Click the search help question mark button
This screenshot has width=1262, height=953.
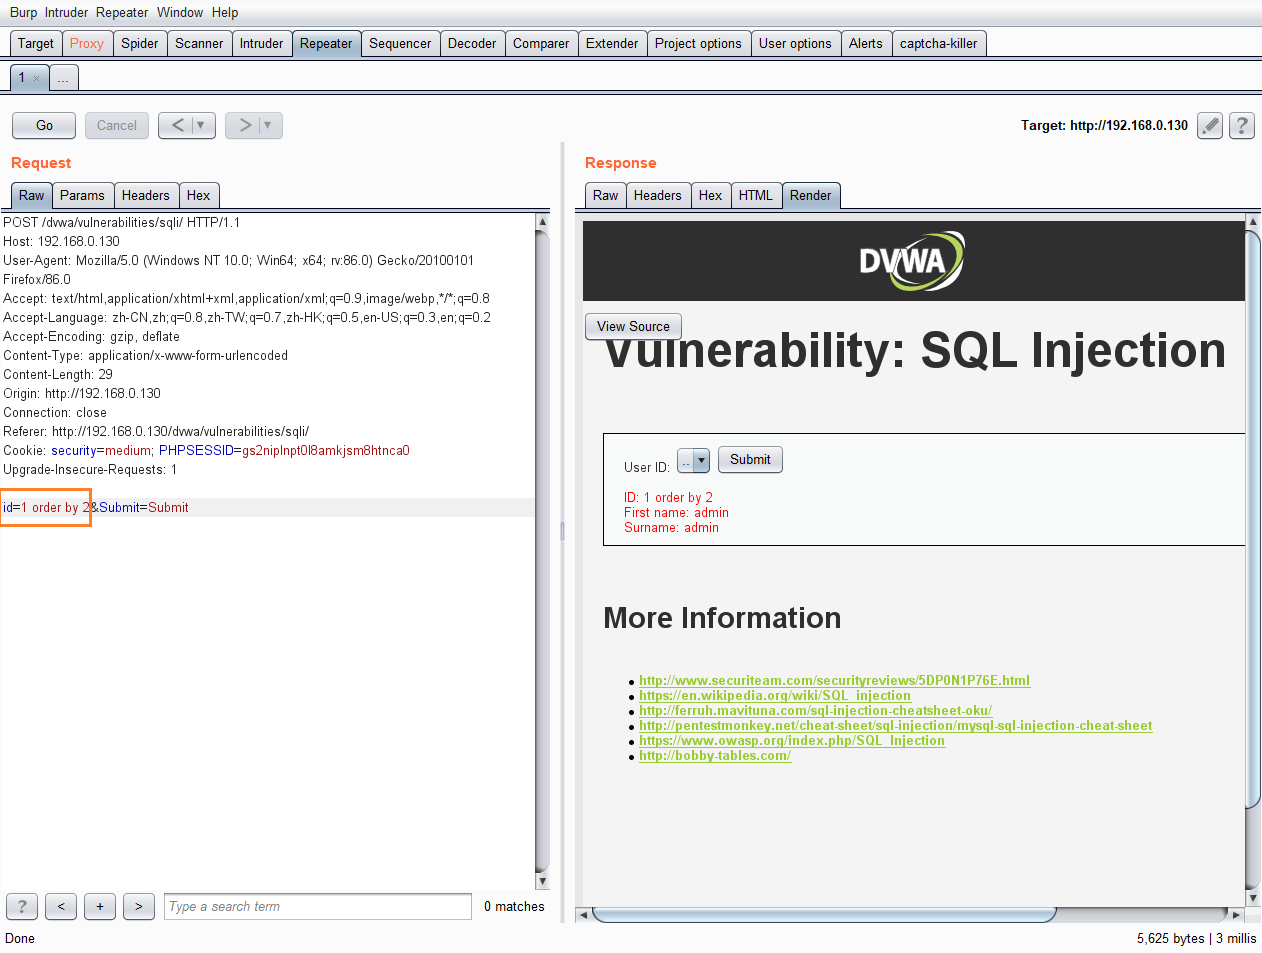click(22, 906)
